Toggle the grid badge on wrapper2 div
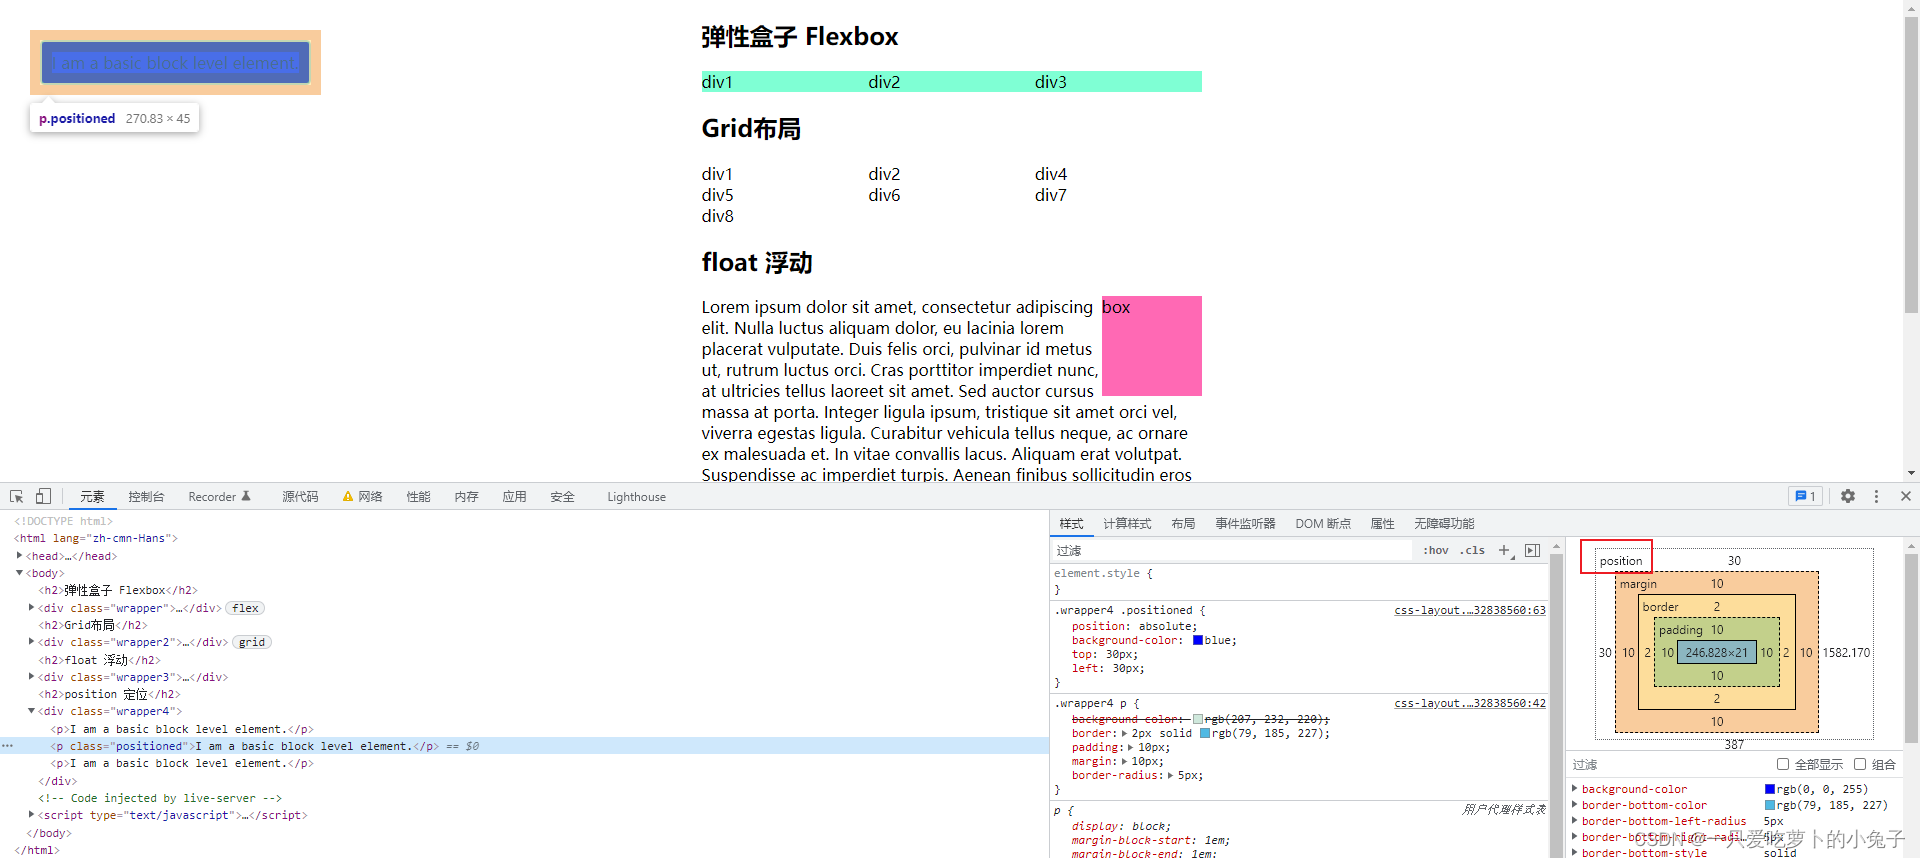 [x=252, y=642]
